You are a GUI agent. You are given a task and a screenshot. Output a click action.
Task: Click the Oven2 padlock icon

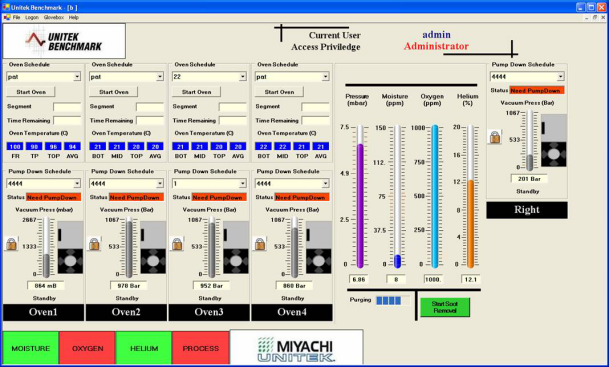point(94,244)
